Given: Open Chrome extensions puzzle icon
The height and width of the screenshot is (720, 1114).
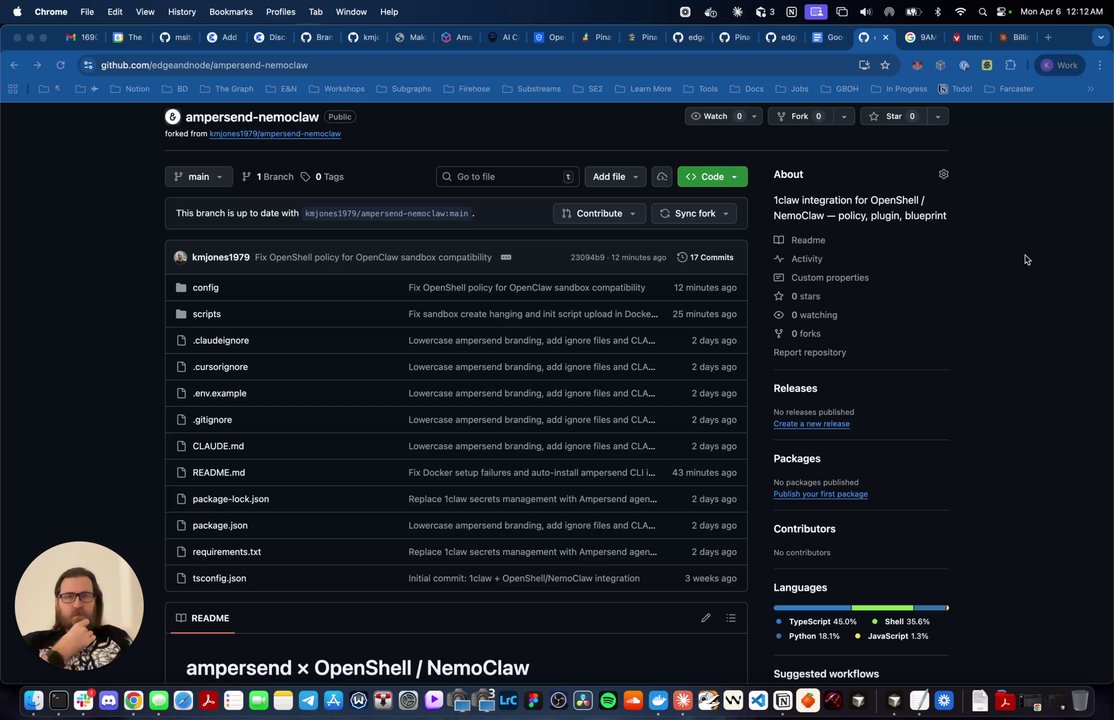Looking at the screenshot, I should pos(1010,65).
